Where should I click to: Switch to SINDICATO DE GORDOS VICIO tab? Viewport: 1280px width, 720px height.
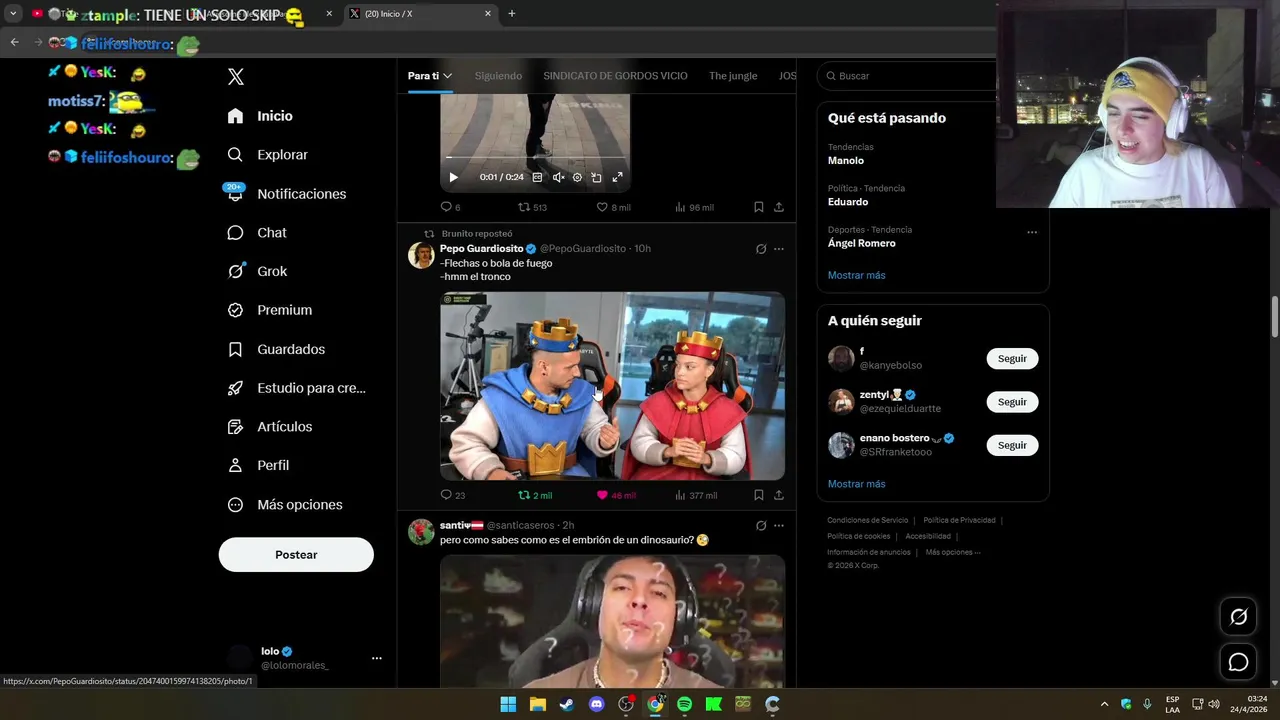coord(615,76)
